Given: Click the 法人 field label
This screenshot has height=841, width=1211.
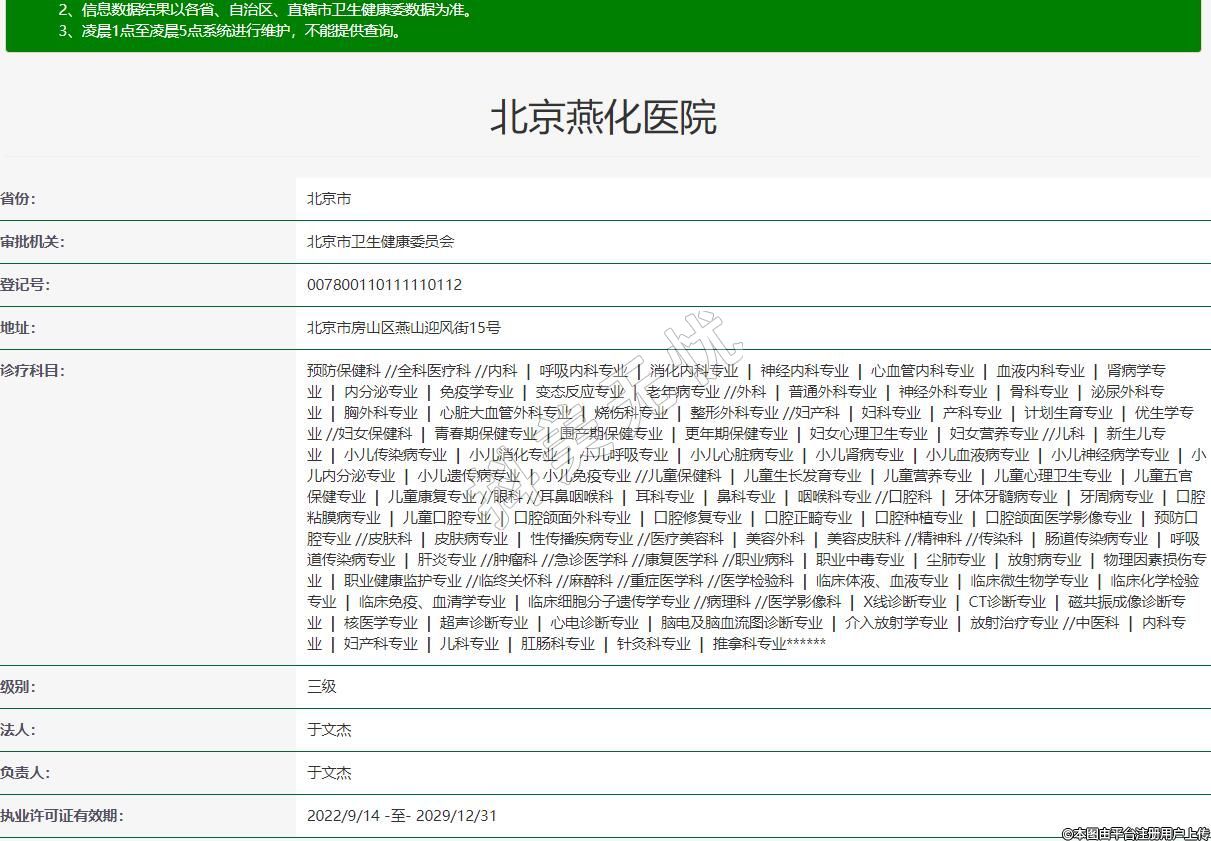Looking at the screenshot, I should pyautogui.click(x=18, y=730).
